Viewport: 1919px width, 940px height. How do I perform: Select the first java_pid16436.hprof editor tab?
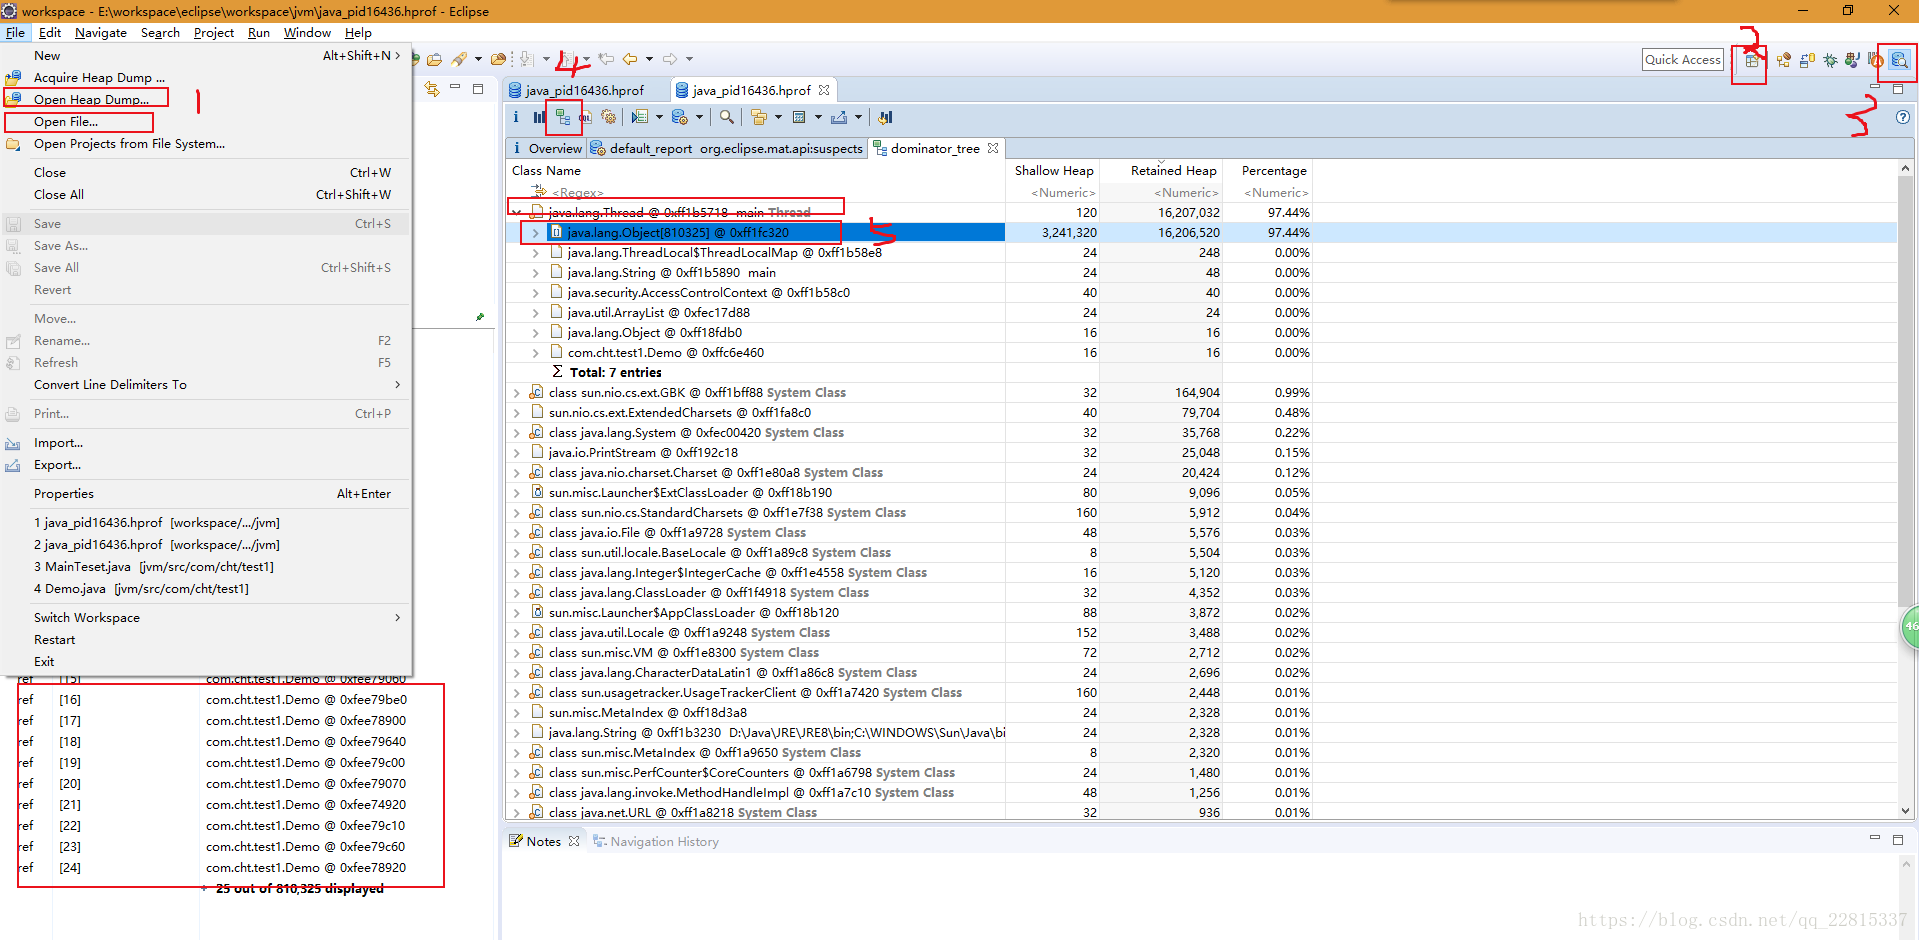pyautogui.click(x=585, y=90)
